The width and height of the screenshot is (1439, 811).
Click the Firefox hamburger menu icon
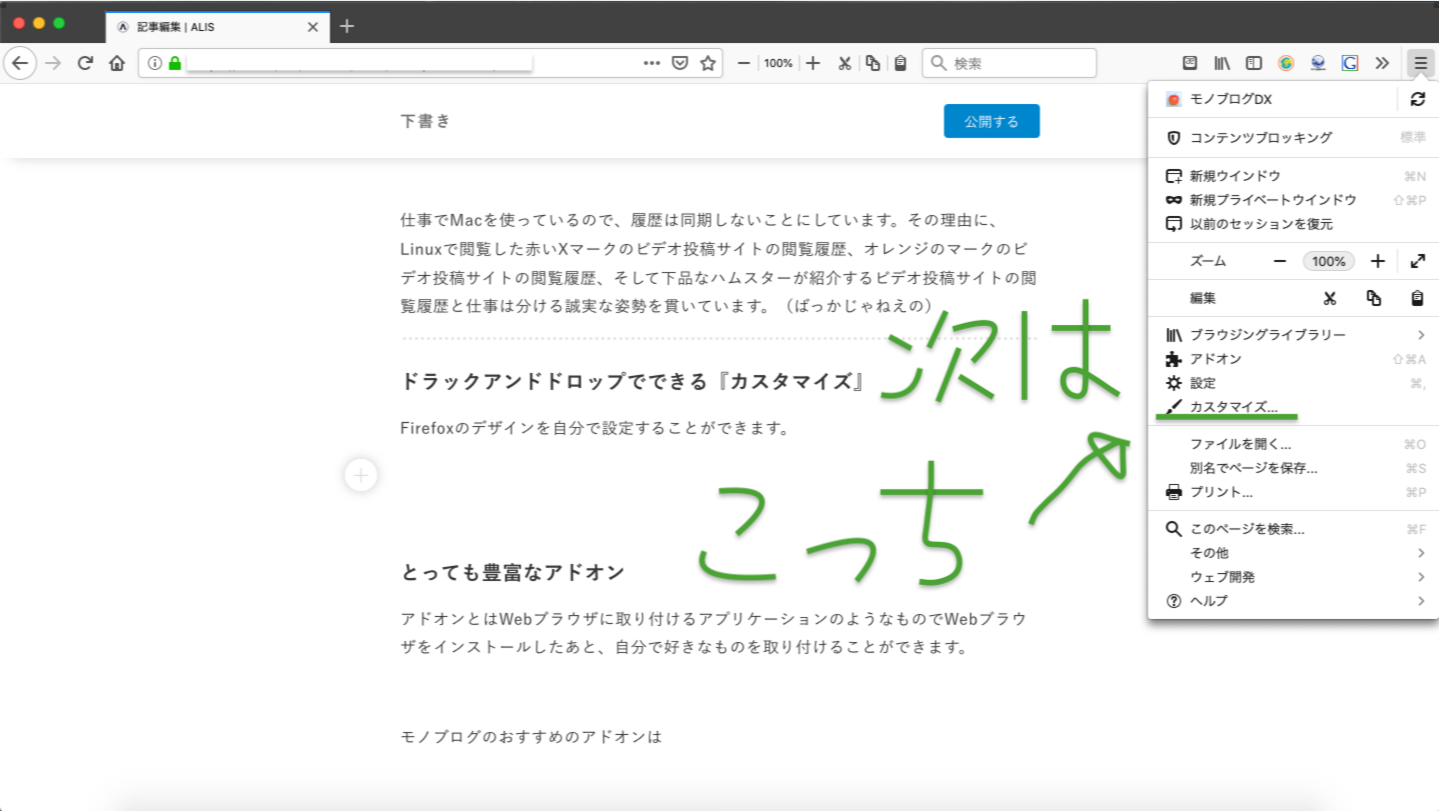1420,63
